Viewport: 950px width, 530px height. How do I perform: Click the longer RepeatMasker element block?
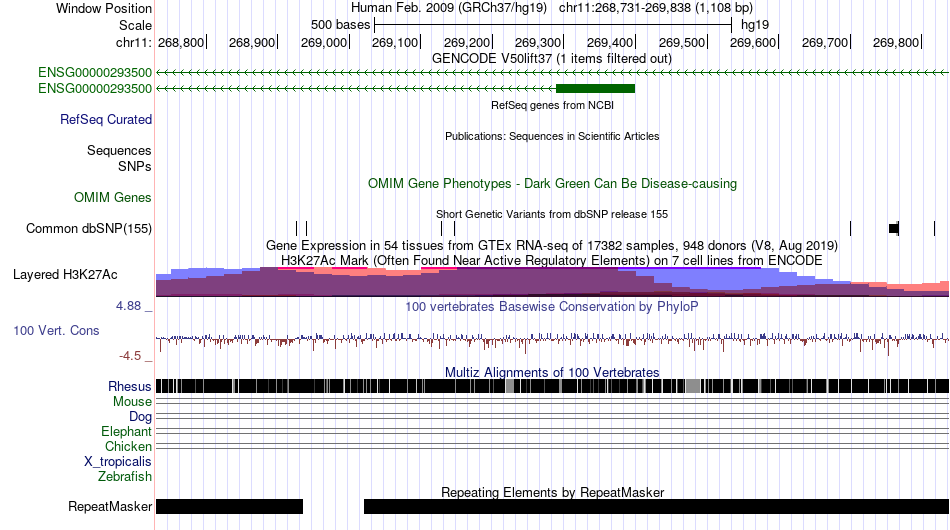656,506
